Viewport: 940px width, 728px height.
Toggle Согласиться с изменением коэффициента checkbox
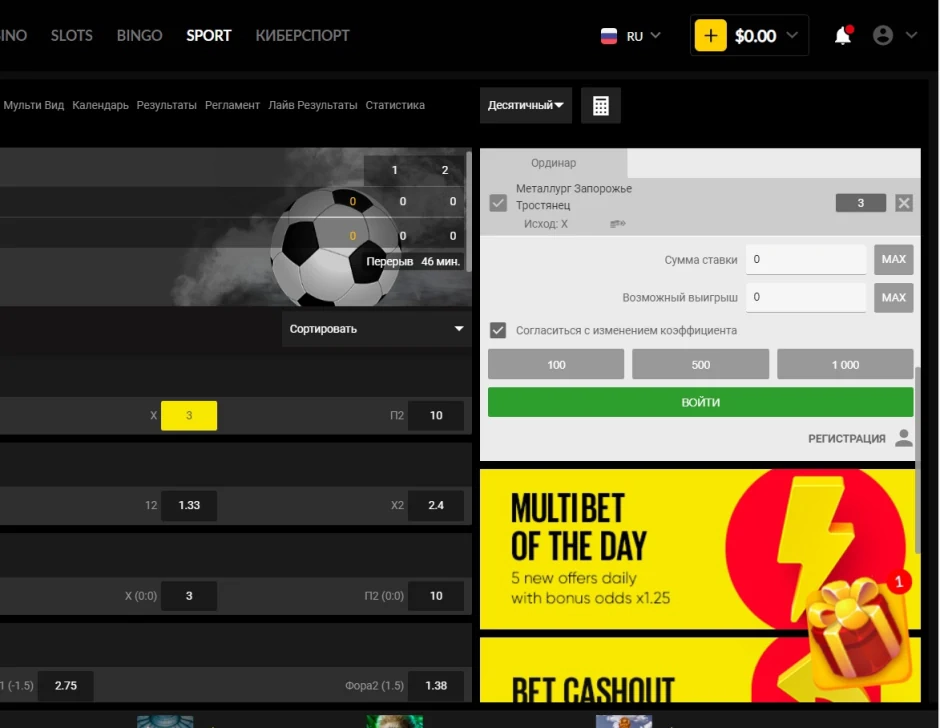pyautogui.click(x=498, y=330)
